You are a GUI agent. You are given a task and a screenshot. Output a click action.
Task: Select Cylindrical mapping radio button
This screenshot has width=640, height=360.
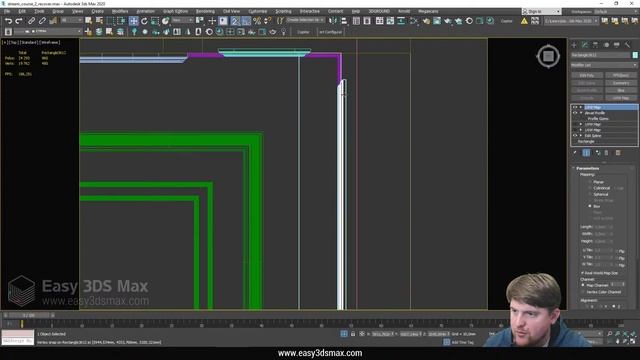coord(590,188)
